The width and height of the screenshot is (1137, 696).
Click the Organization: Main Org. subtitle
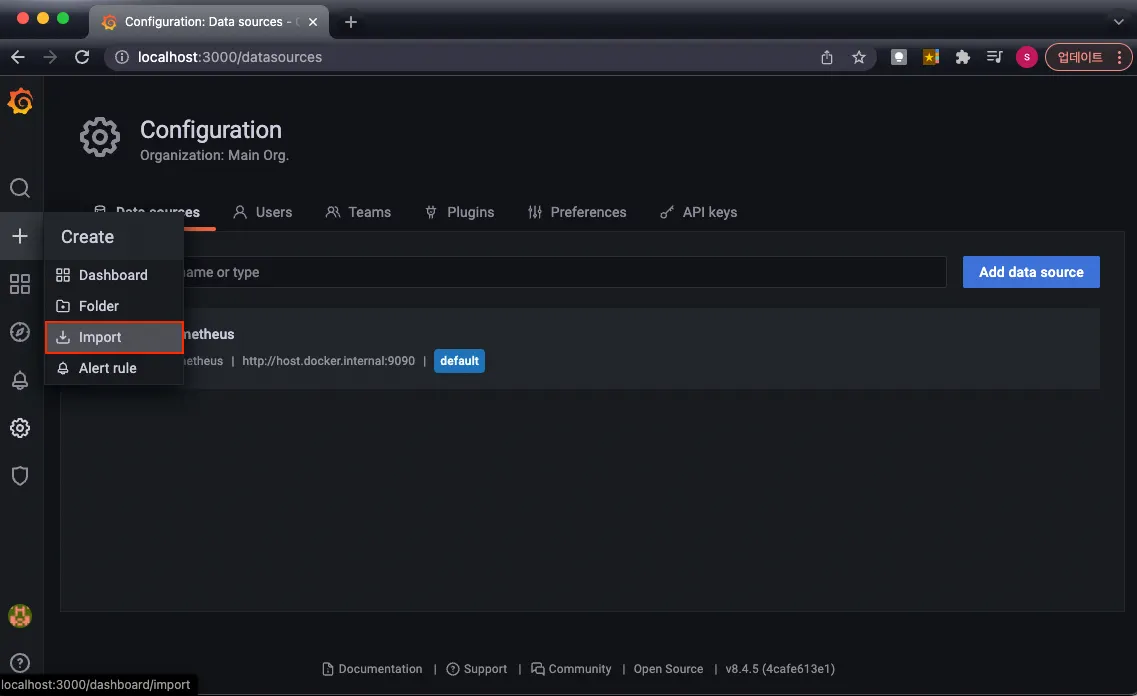coord(214,155)
